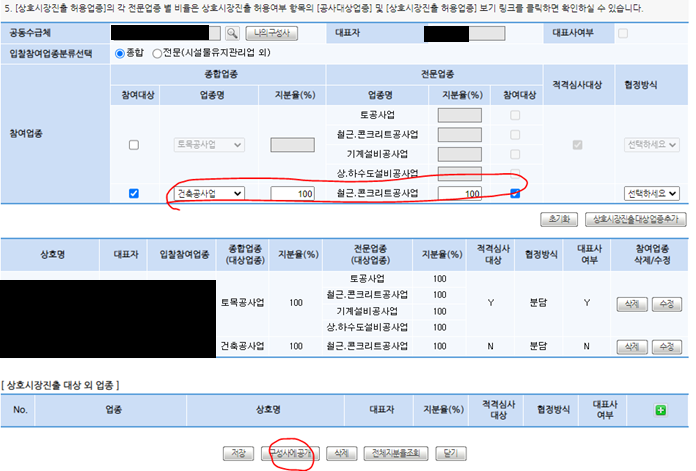This screenshot has height=471, width=696.
Task: Click the 초기화 button
Action: (559, 219)
